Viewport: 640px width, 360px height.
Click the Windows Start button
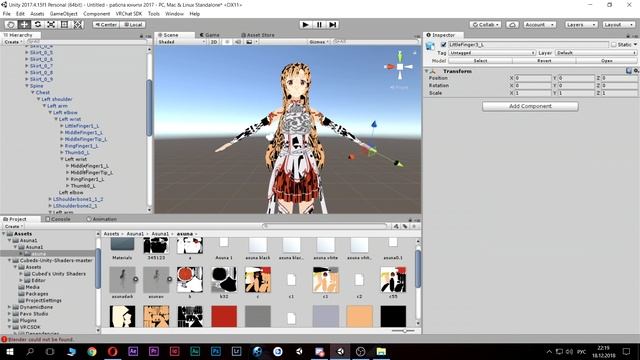pos(9,351)
